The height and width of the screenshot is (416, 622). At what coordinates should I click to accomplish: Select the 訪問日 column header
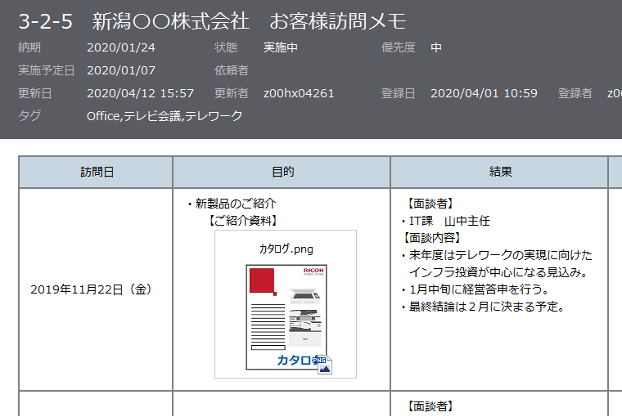[x=96, y=172]
